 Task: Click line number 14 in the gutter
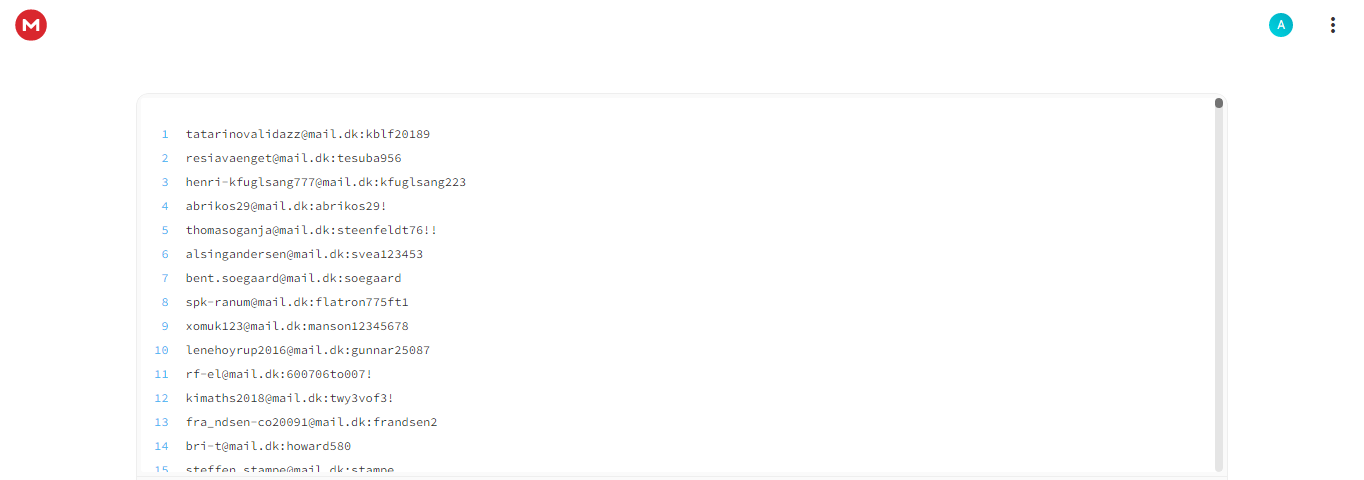161,446
